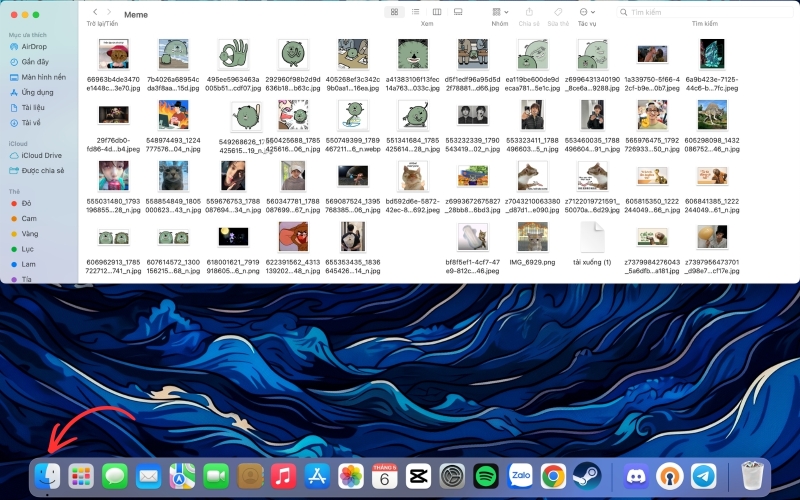The height and width of the screenshot is (500, 800).
Task: Click file name 618001621_7919918605...6_n.png
Action: click(x=233, y=267)
